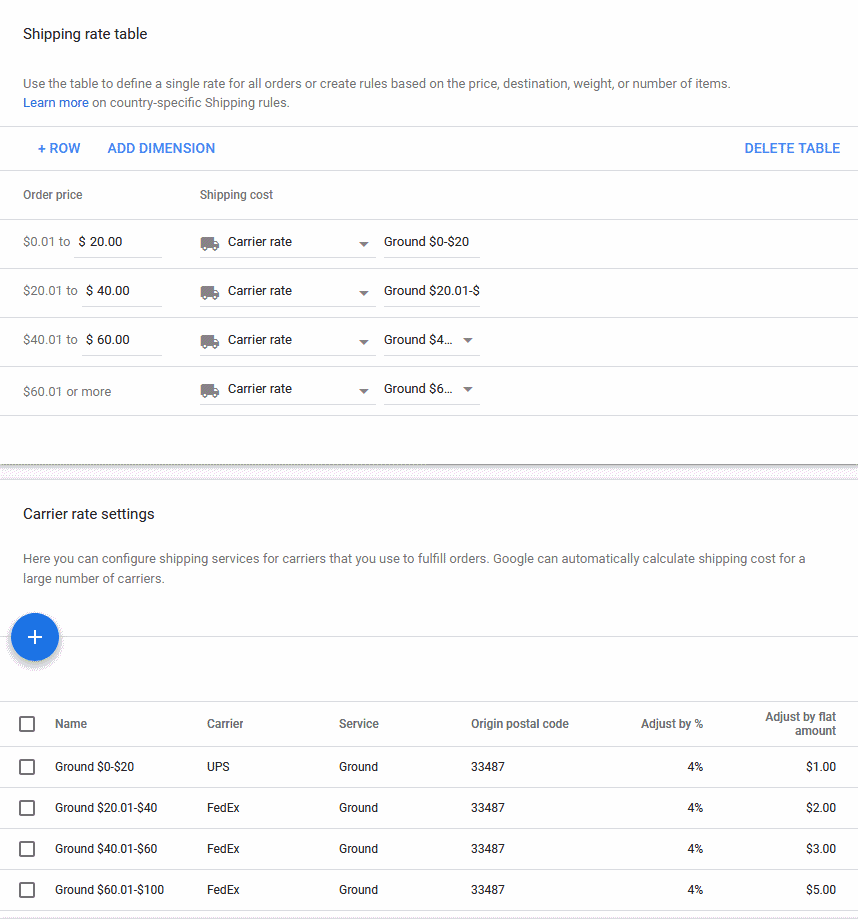Viewport: 858px width, 920px height.
Task: Open the Learn more link
Action: click(56, 102)
